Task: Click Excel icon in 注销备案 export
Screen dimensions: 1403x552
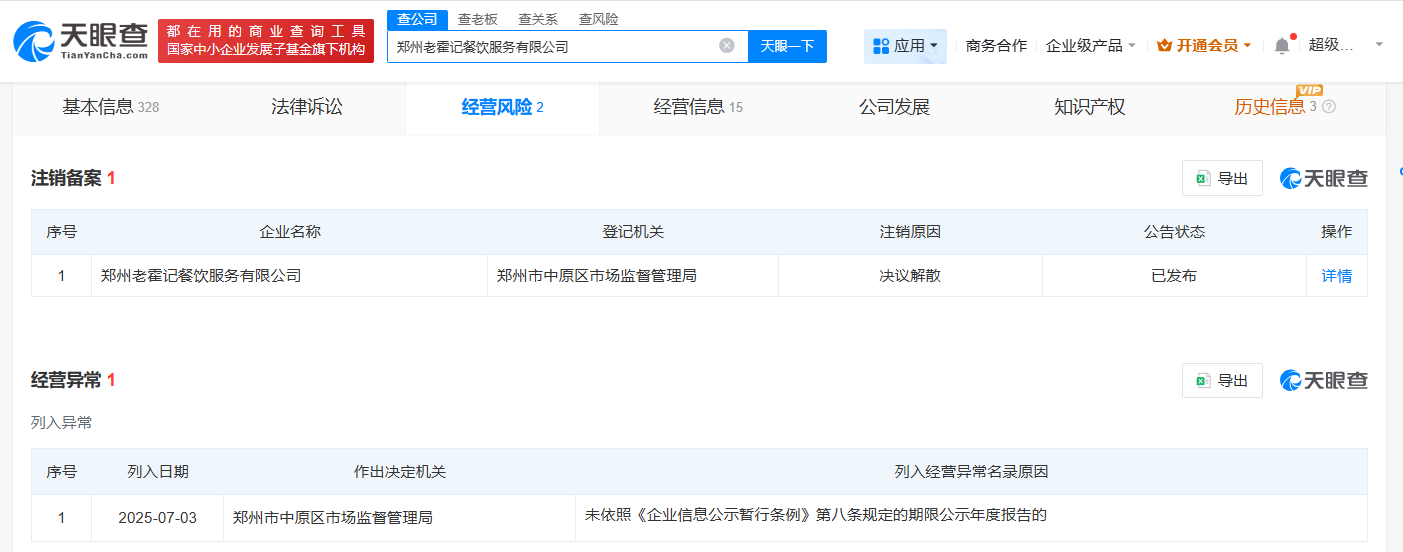Action: [1202, 178]
